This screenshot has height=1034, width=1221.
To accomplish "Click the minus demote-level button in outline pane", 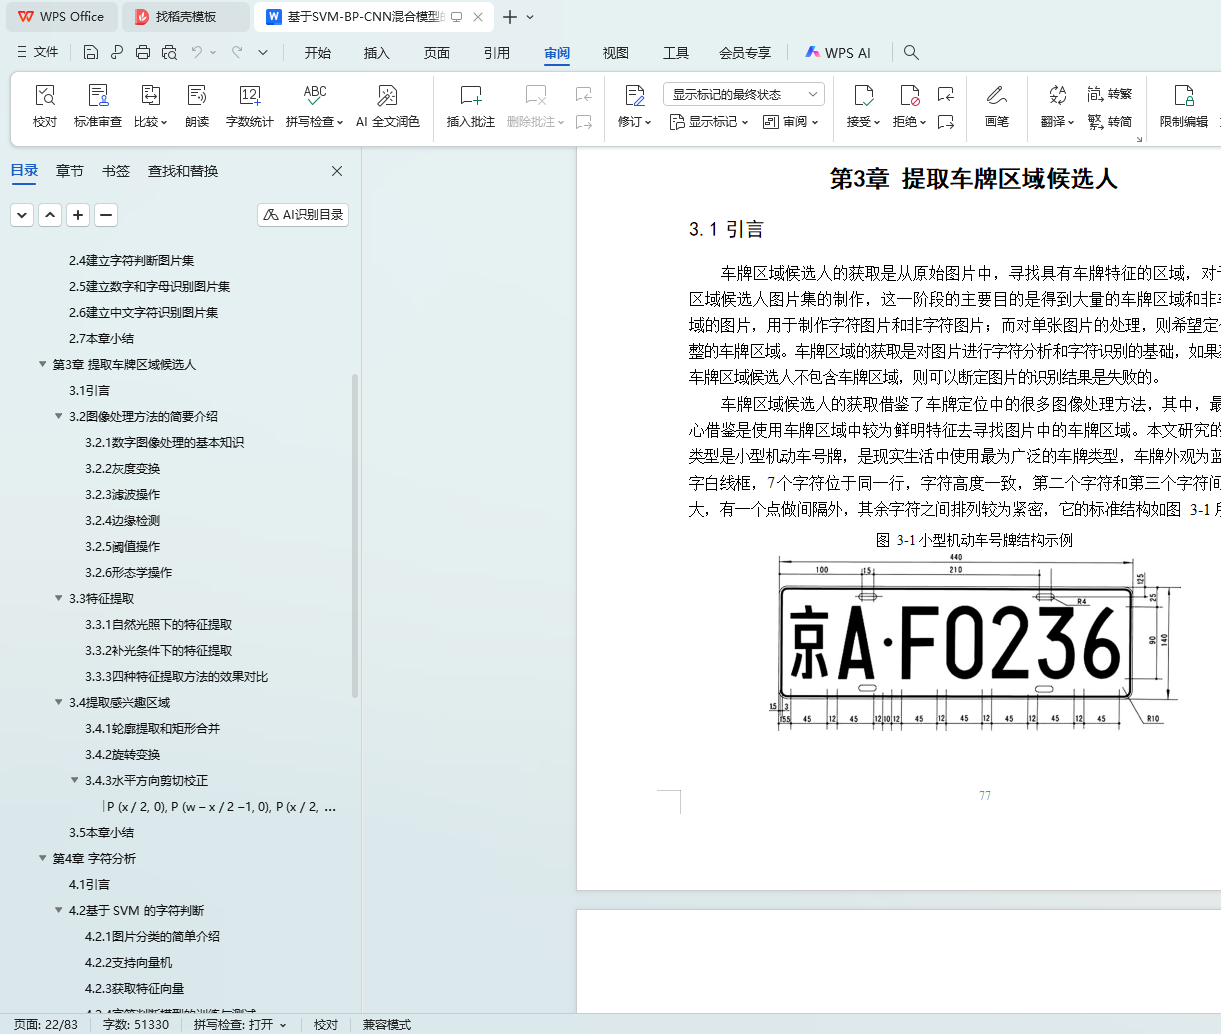I will coord(106,215).
